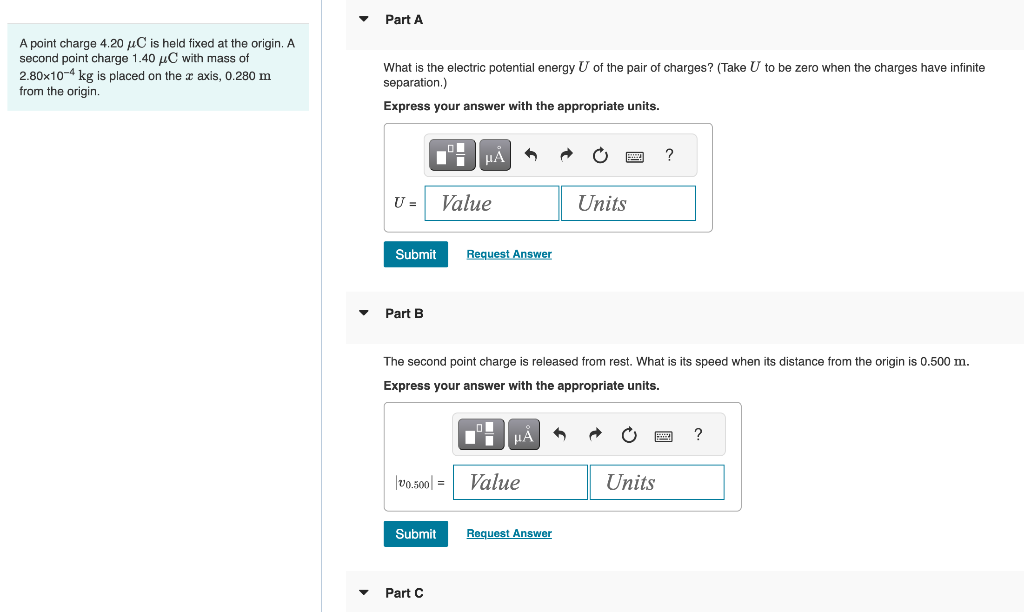Open templates icon in Part B toolbar

click(x=481, y=434)
